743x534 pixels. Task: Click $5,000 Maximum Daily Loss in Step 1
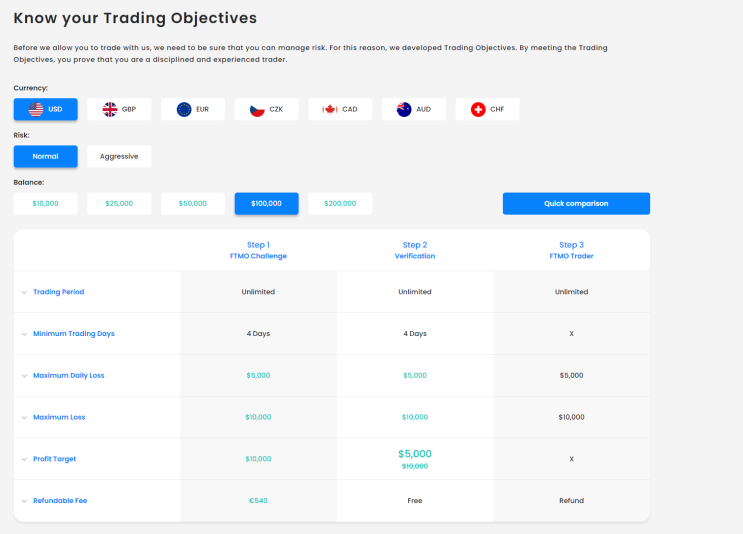(x=258, y=375)
